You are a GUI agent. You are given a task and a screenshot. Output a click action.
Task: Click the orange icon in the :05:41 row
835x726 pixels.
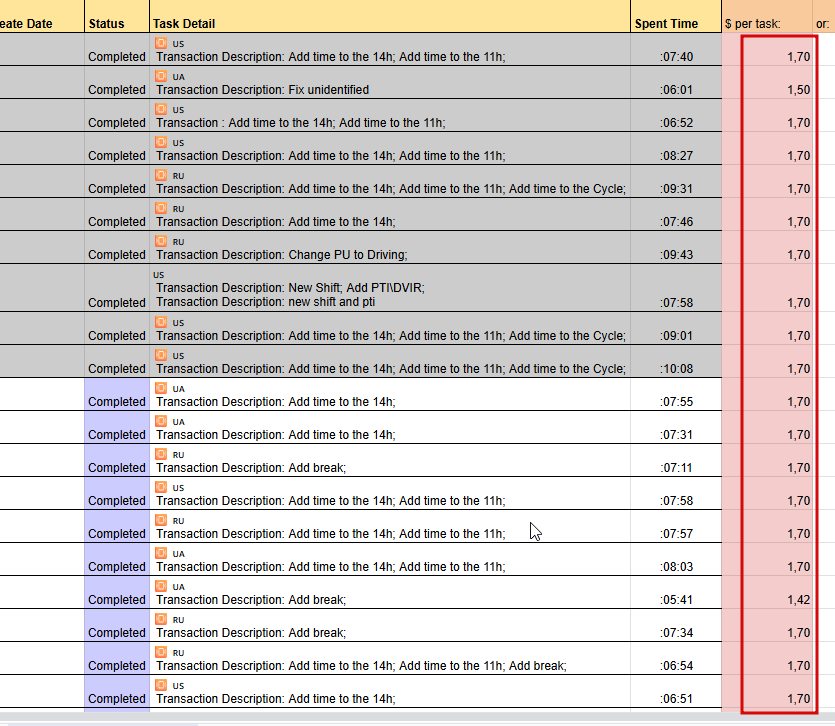tap(161, 586)
